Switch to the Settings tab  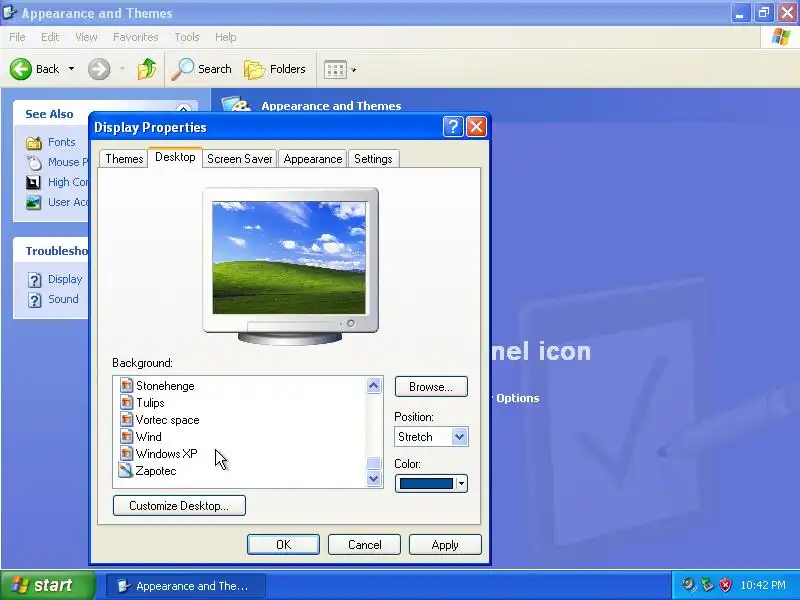pyautogui.click(x=373, y=159)
